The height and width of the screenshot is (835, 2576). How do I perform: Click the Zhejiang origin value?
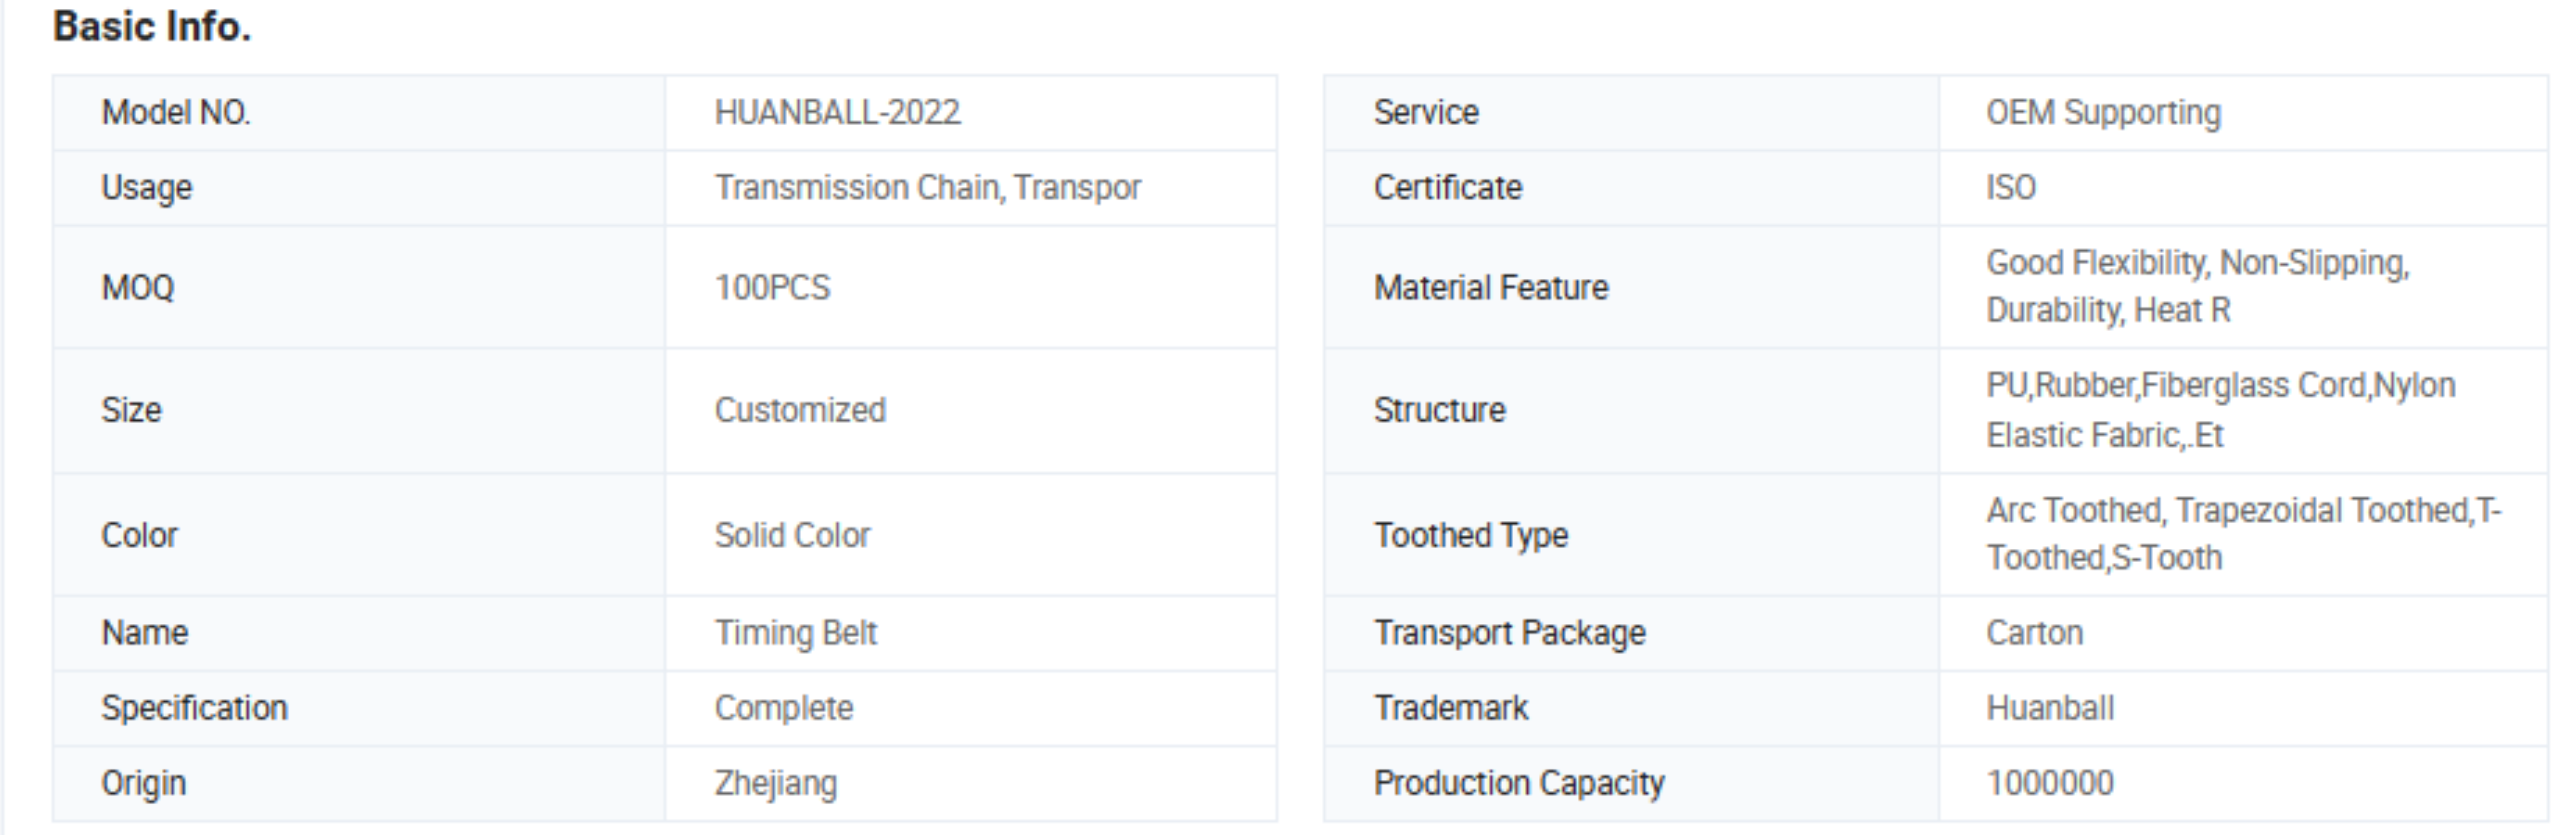pos(775,783)
